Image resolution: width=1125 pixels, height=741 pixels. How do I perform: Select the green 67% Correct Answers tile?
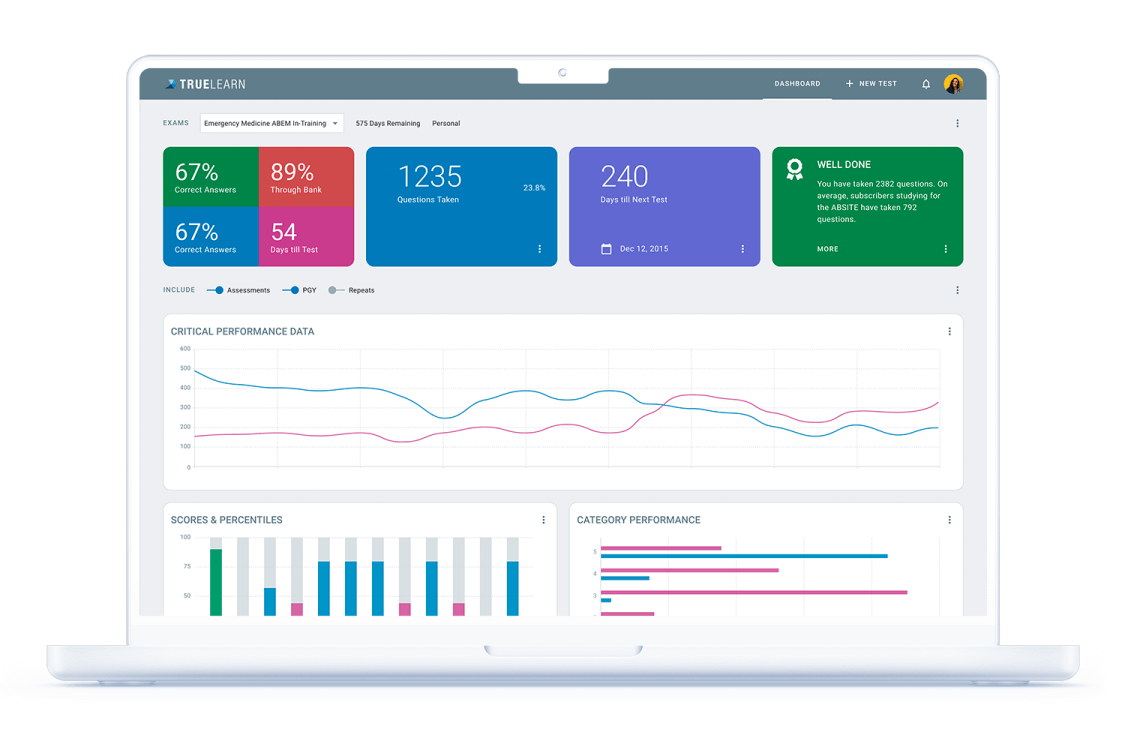pos(211,177)
